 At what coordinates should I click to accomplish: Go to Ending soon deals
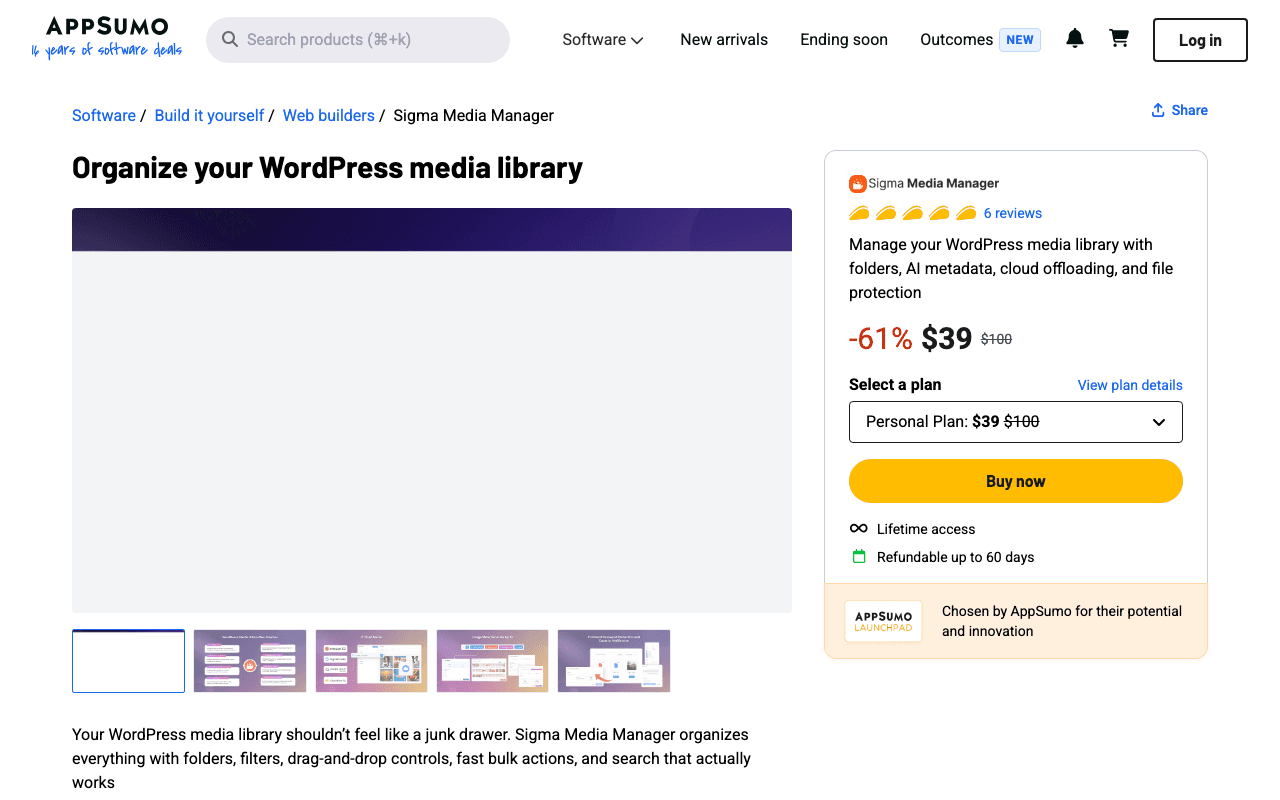click(x=844, y=40)
